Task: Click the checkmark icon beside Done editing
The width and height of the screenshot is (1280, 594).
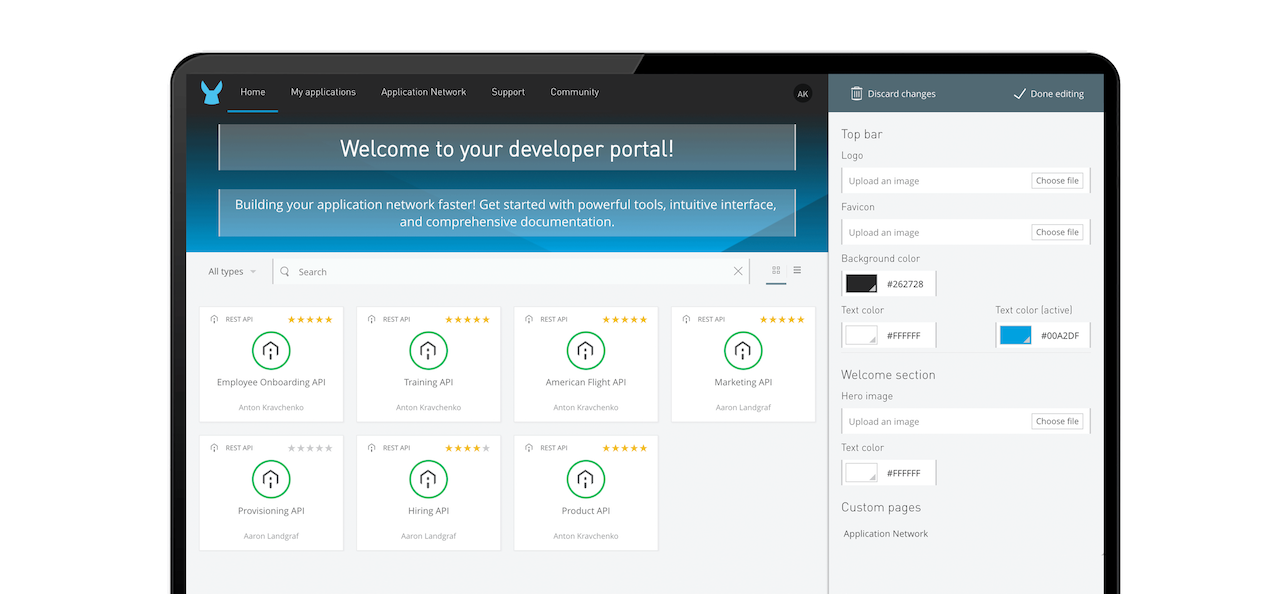Action: click(1021, 93)
